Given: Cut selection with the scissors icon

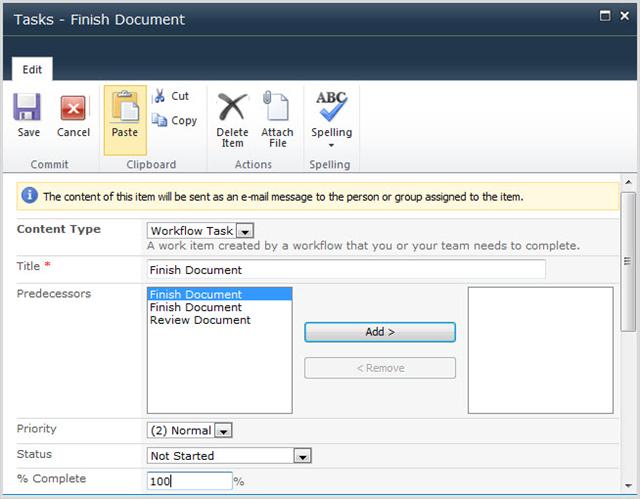Looking at the screenshot, I should (159, 96).
